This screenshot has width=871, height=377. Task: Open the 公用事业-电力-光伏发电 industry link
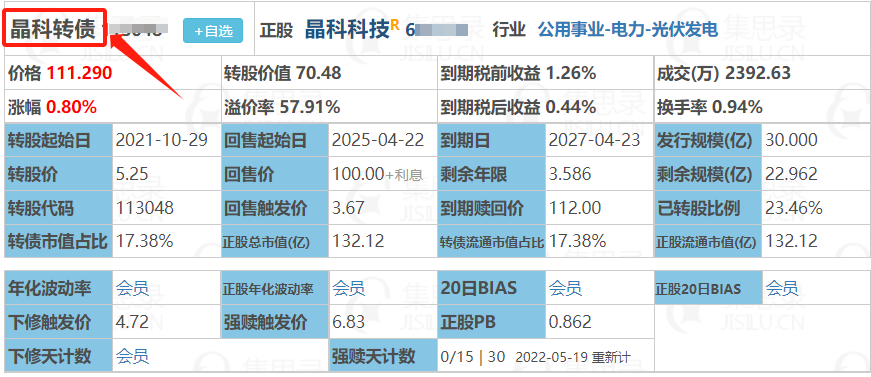628,29
